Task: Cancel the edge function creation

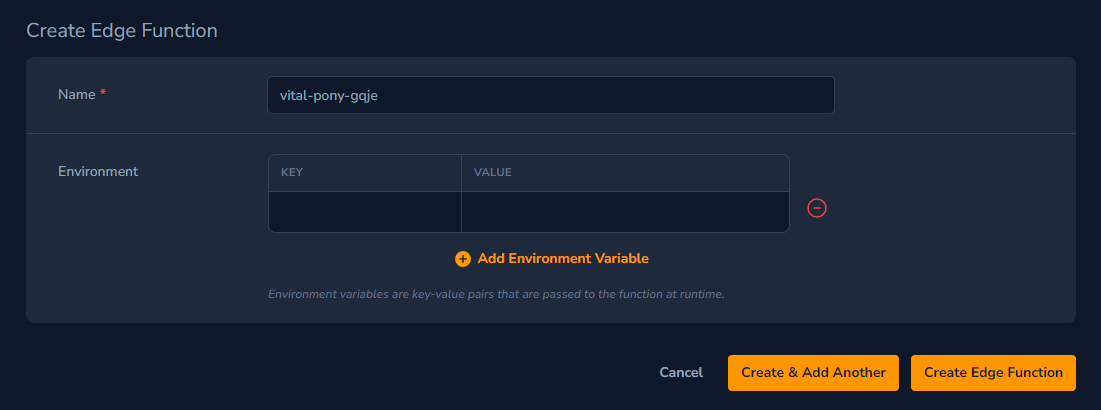Action: [681, 372]
